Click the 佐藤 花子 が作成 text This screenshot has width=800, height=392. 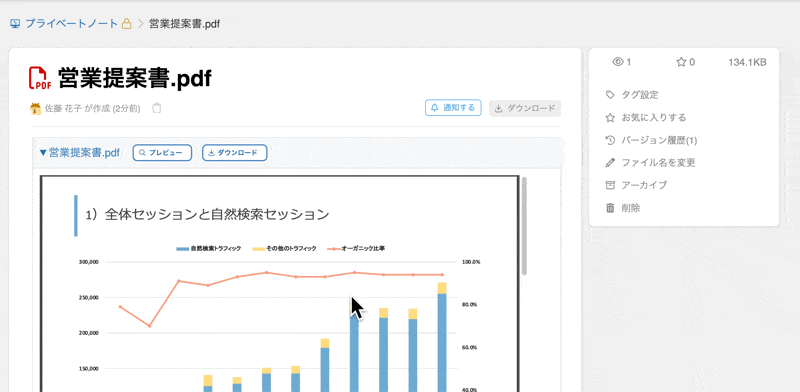77,108
